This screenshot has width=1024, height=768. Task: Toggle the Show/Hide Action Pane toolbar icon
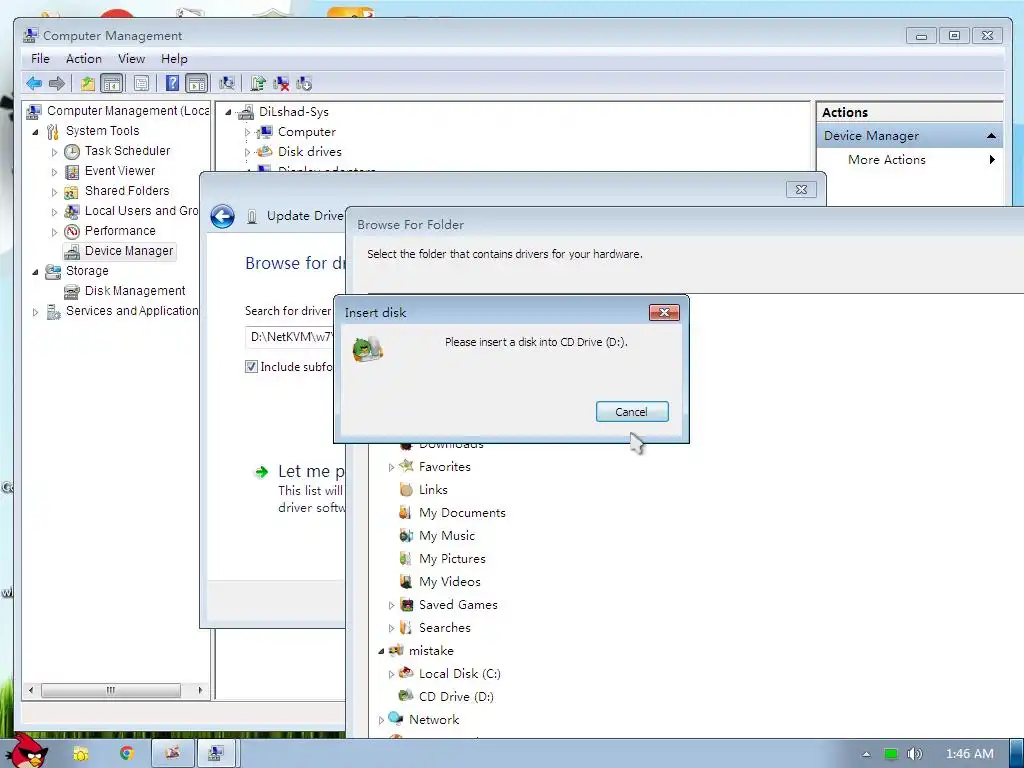click(x=197, y=84)
